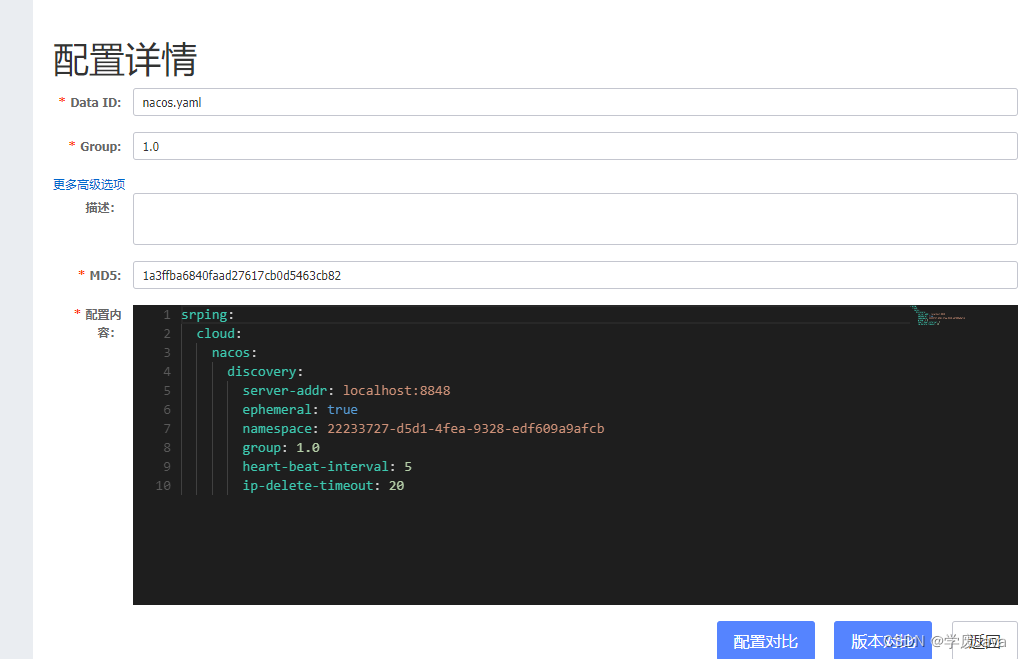
Task: Click the Data ID field showing nacos.yaml
Action: [575, 102]
